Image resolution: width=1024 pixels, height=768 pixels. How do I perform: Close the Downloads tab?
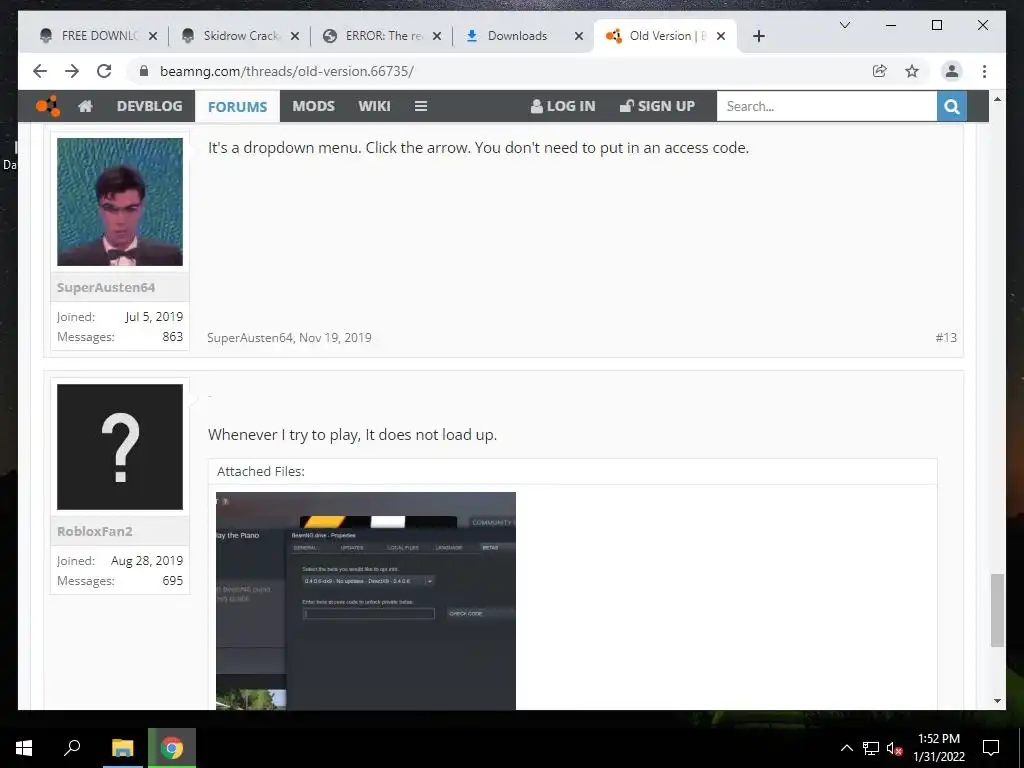point(579,36)
